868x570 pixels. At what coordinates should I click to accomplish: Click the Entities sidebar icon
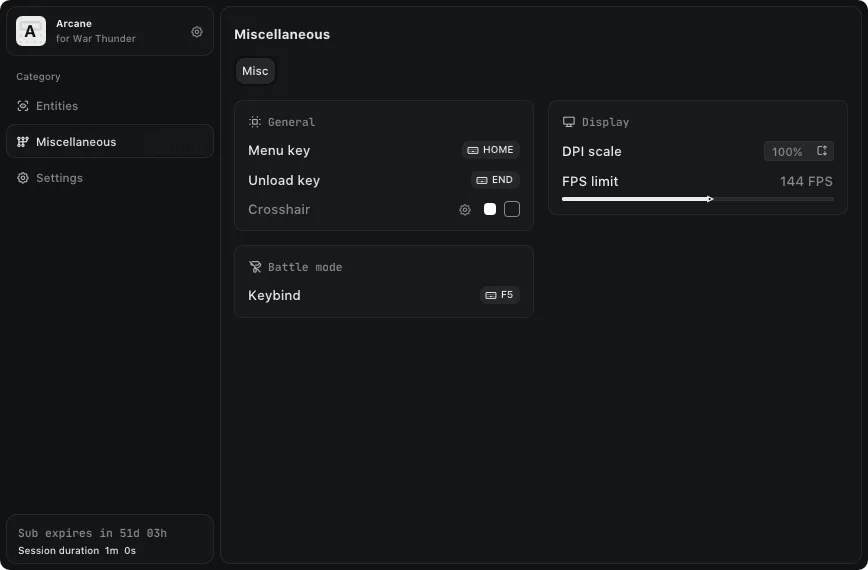(x=23, y=106)
